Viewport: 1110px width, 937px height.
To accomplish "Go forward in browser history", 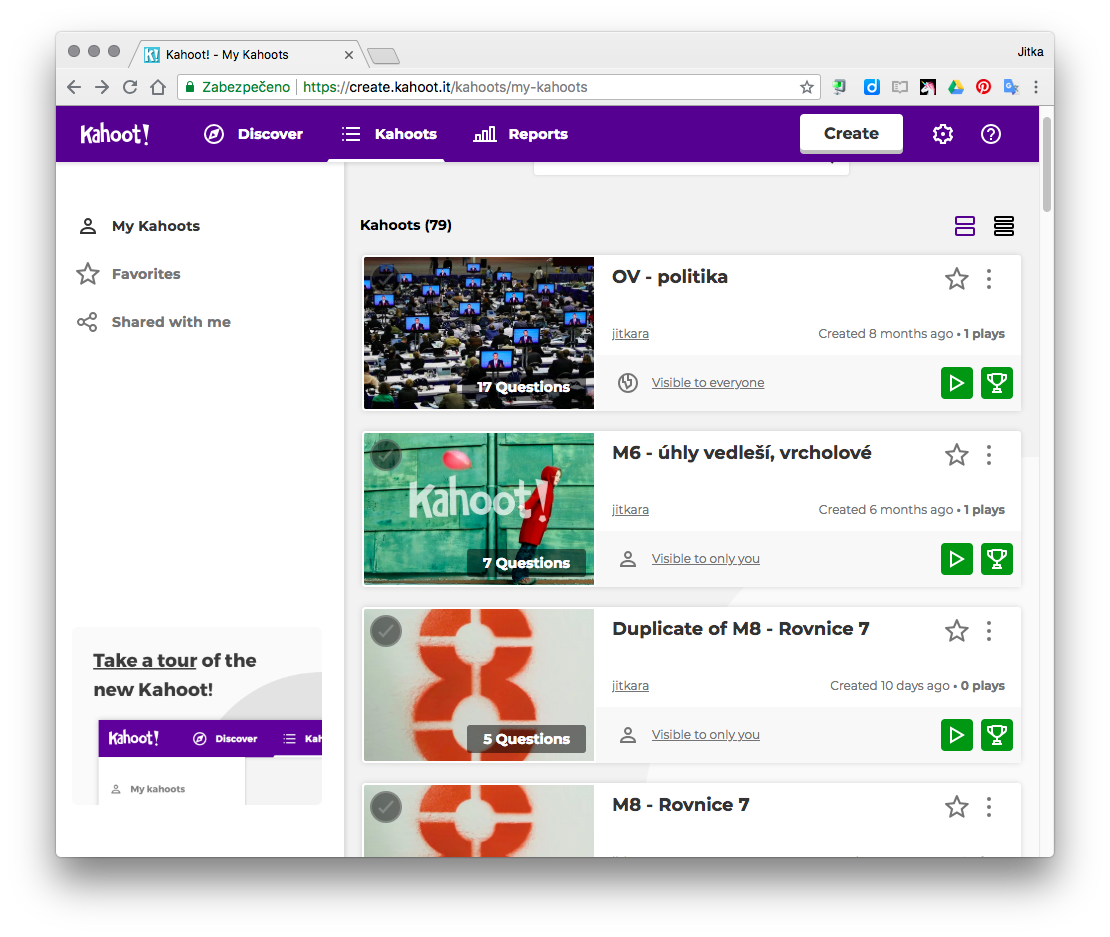I will click(x=102, y=87).
